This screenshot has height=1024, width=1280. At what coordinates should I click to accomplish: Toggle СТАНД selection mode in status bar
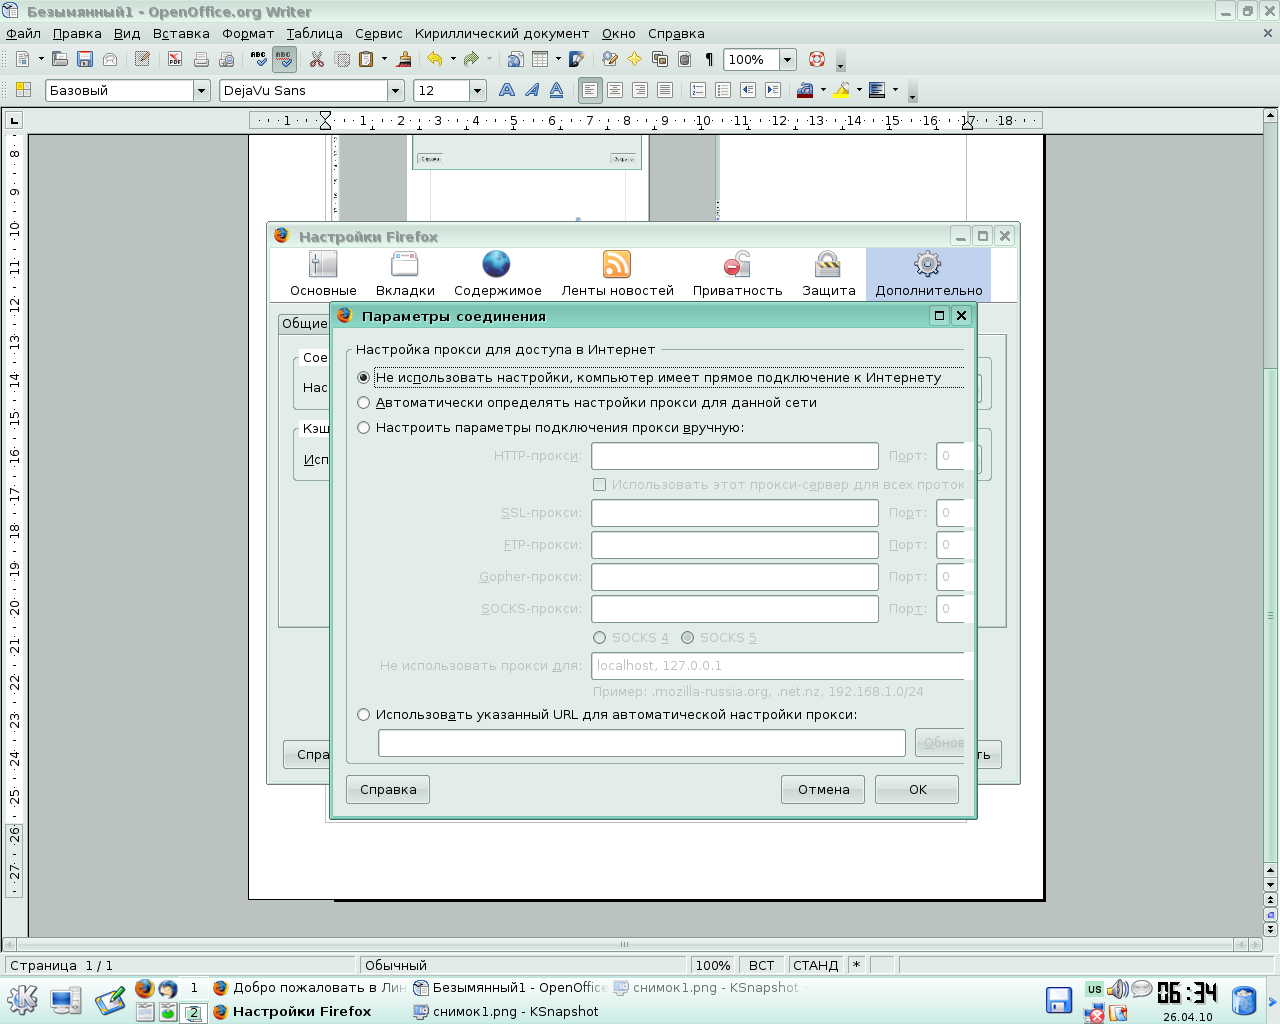[x=815, y=965]
